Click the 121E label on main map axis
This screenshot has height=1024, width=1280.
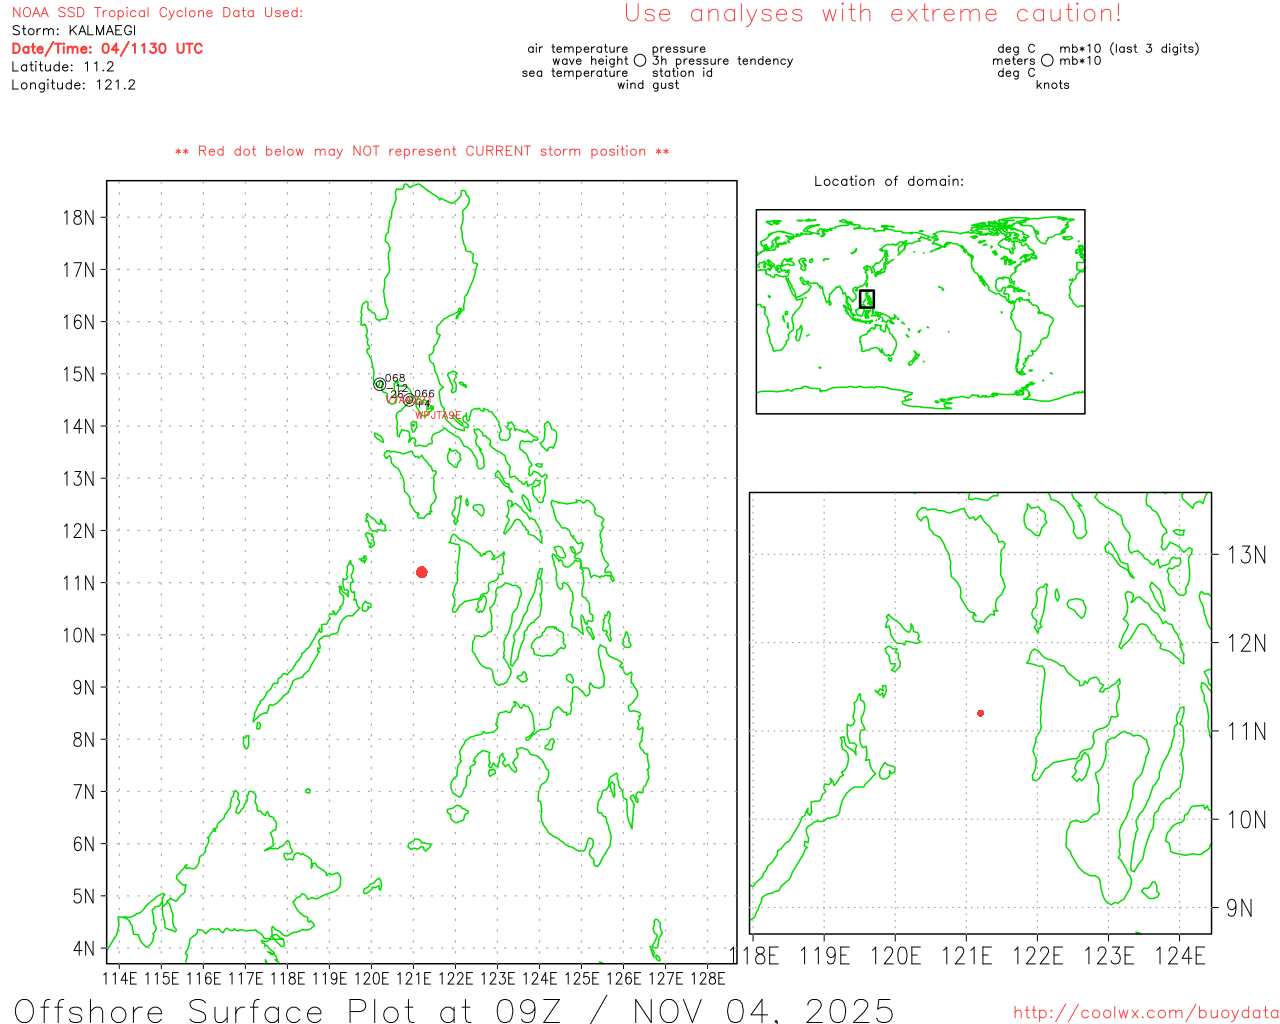click(x=413, y=978)
